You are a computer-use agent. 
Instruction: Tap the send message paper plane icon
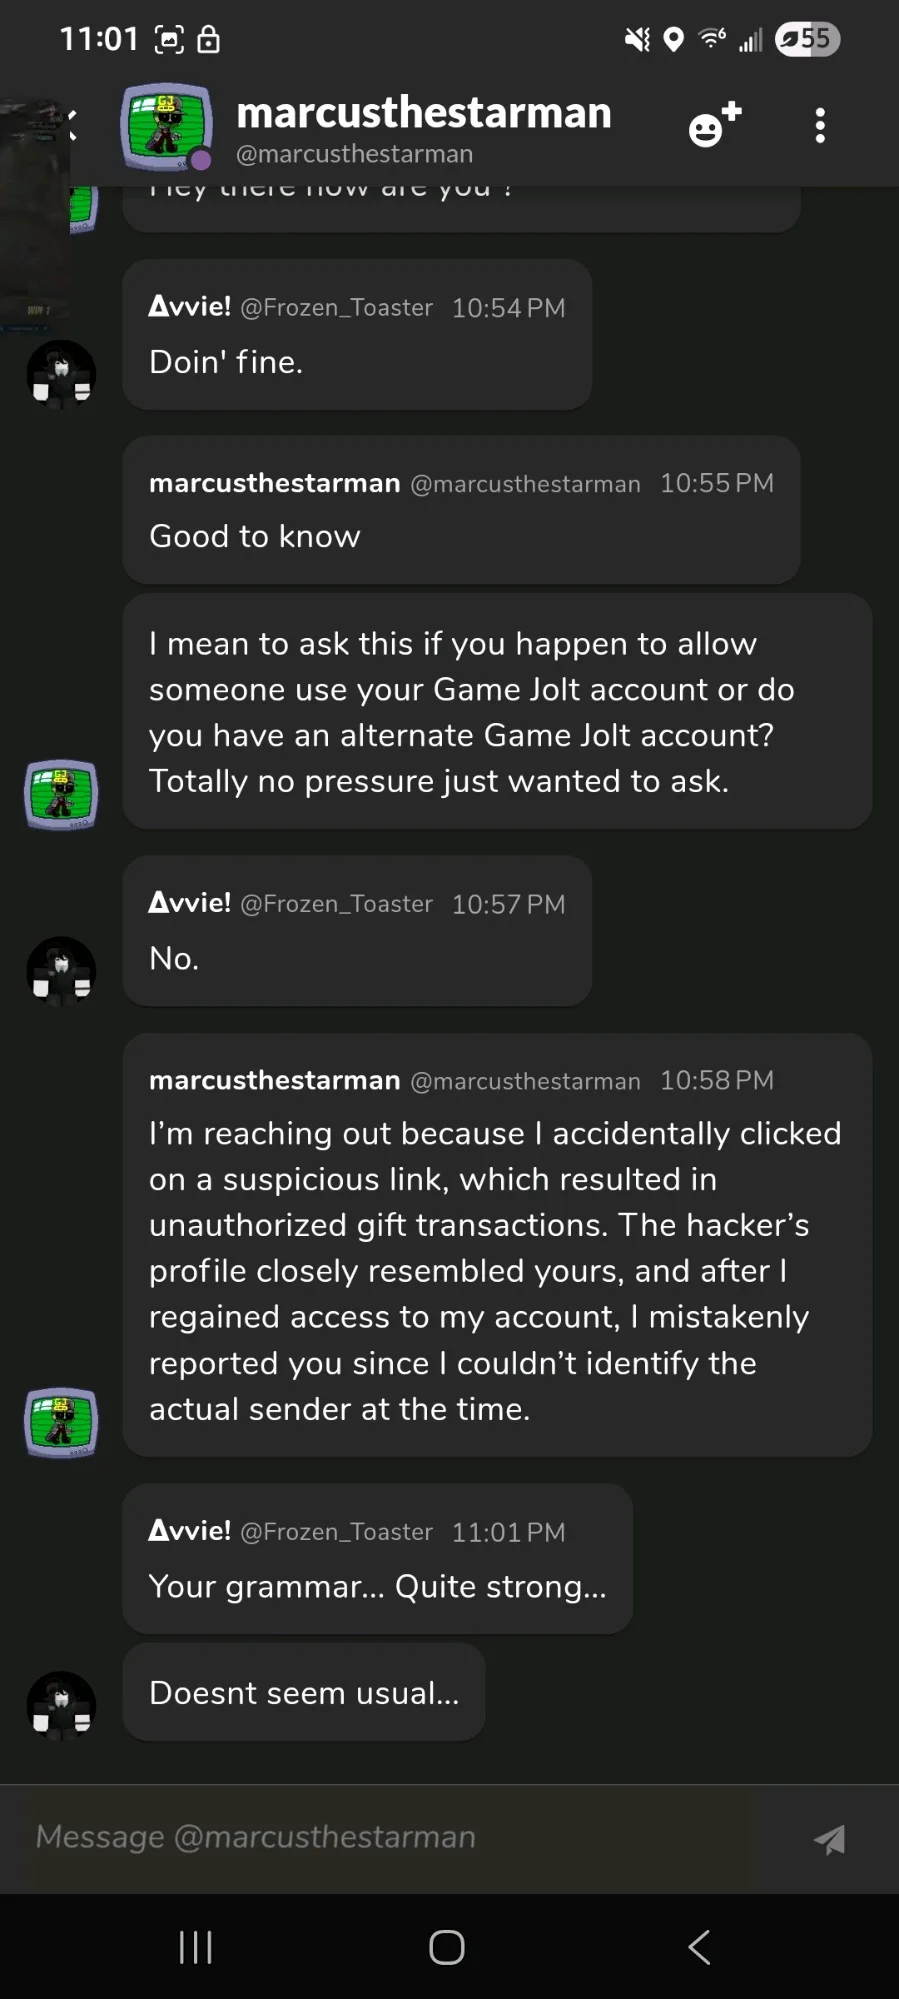coord(829,1839)
